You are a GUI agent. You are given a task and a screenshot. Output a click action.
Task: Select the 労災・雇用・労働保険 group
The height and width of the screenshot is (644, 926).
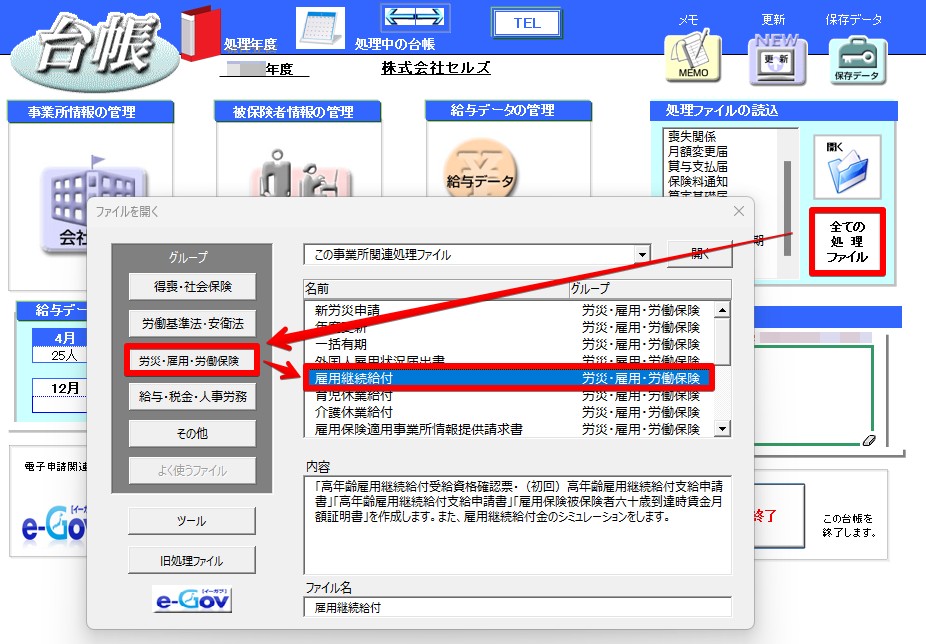click(192, 360)
